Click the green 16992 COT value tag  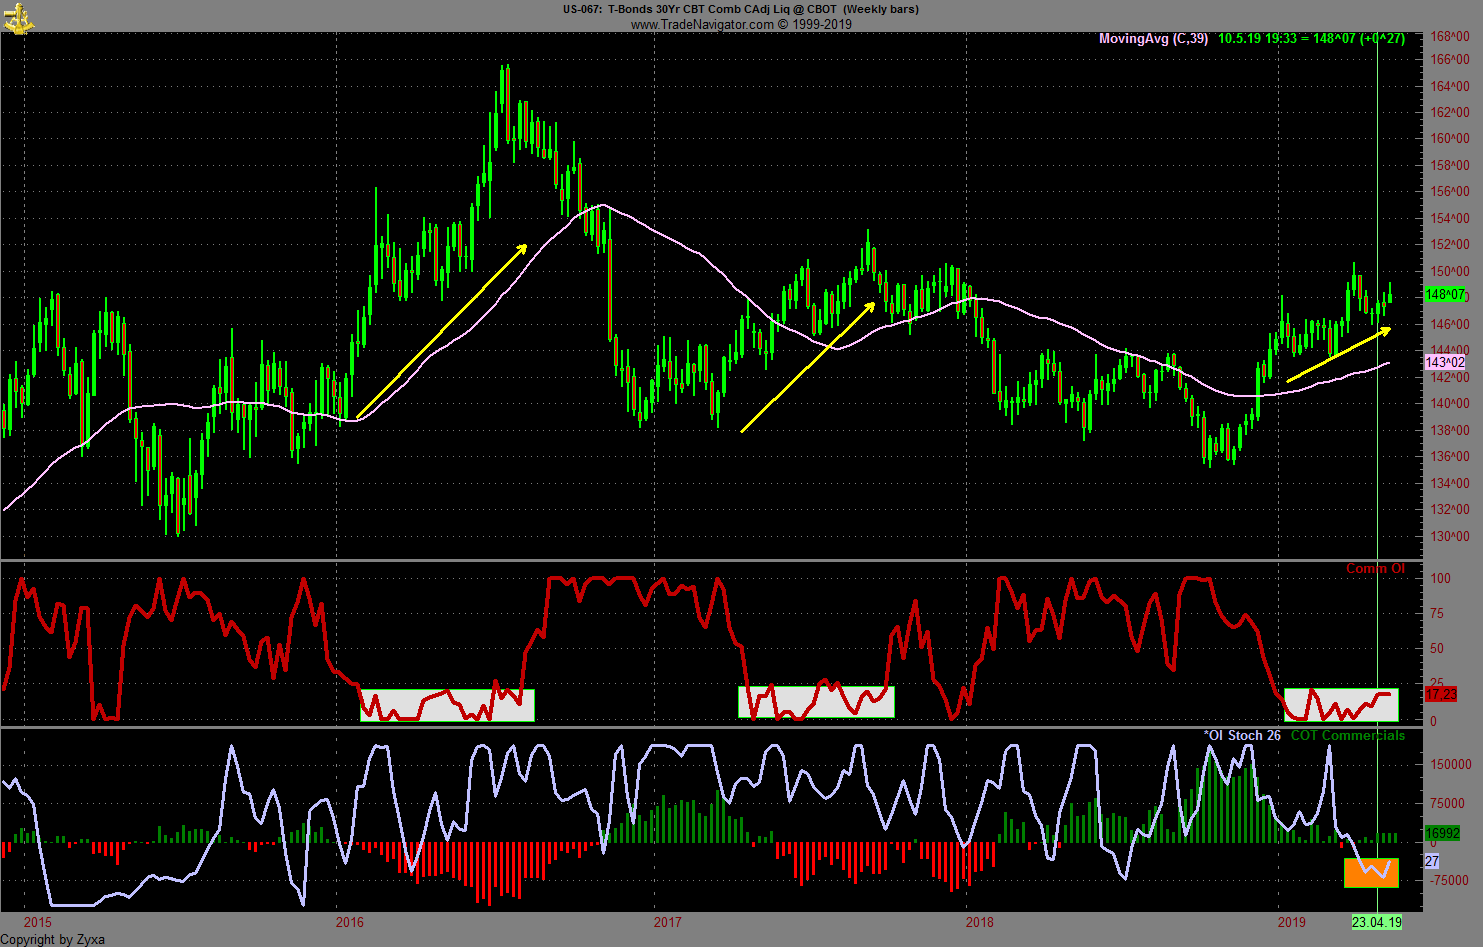pos(1442,833)
